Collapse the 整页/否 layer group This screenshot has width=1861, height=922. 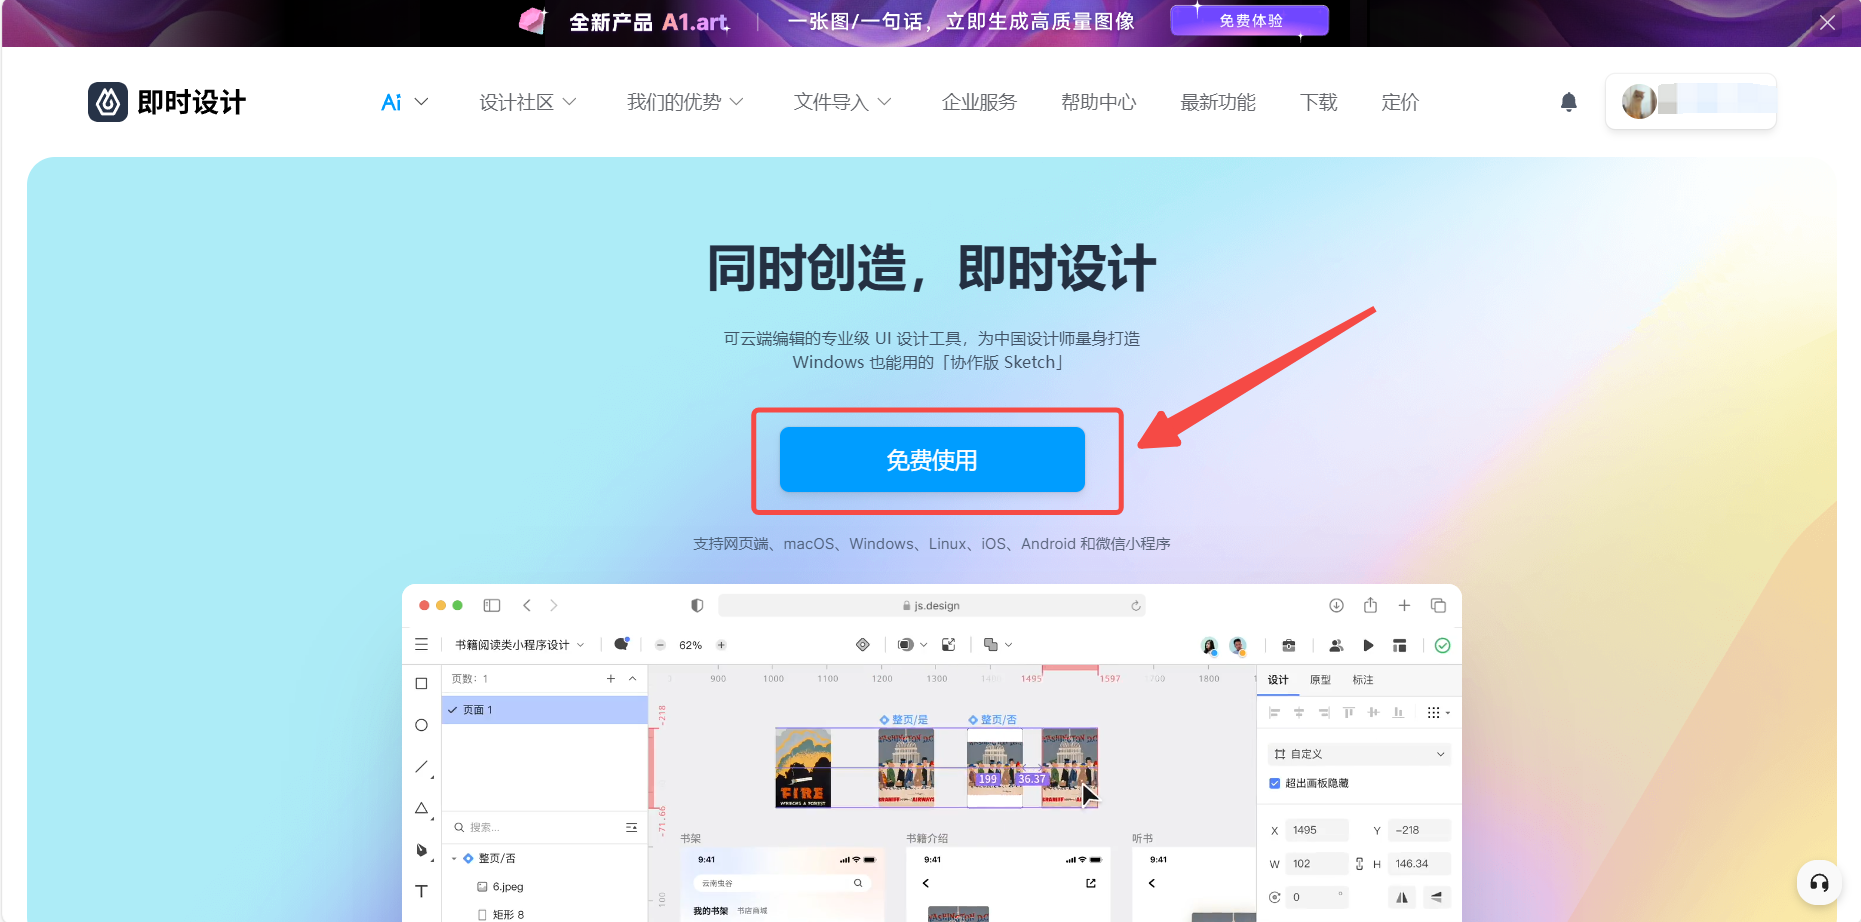pyautogui.click(x=454, y=859)
